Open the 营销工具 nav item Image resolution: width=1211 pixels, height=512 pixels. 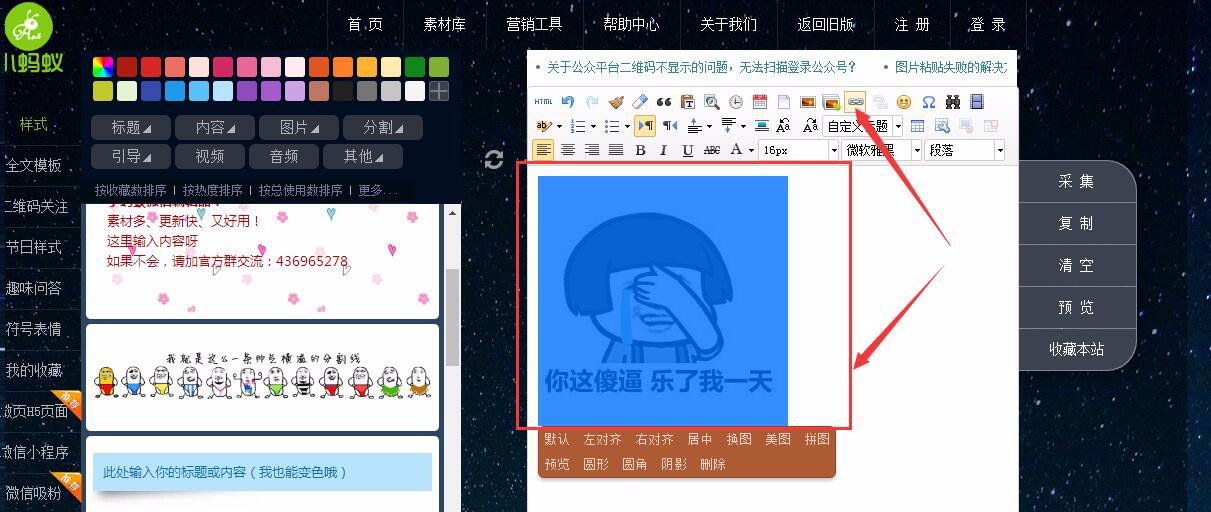[x=534, y=25]
